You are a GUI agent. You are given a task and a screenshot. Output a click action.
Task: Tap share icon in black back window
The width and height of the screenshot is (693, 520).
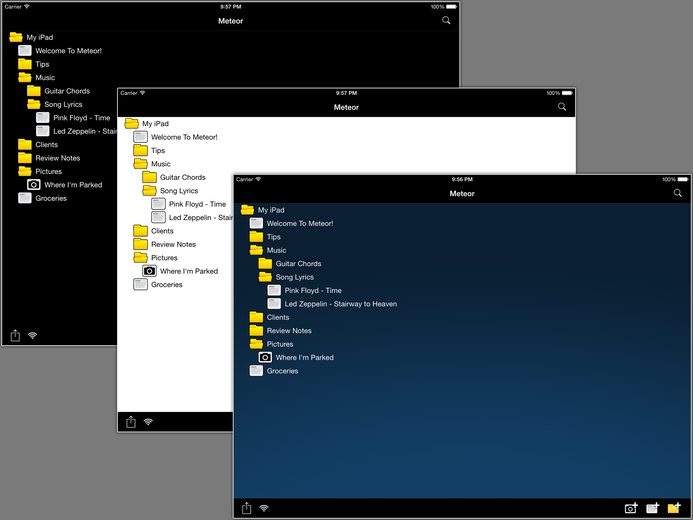(x=15, y=336)
